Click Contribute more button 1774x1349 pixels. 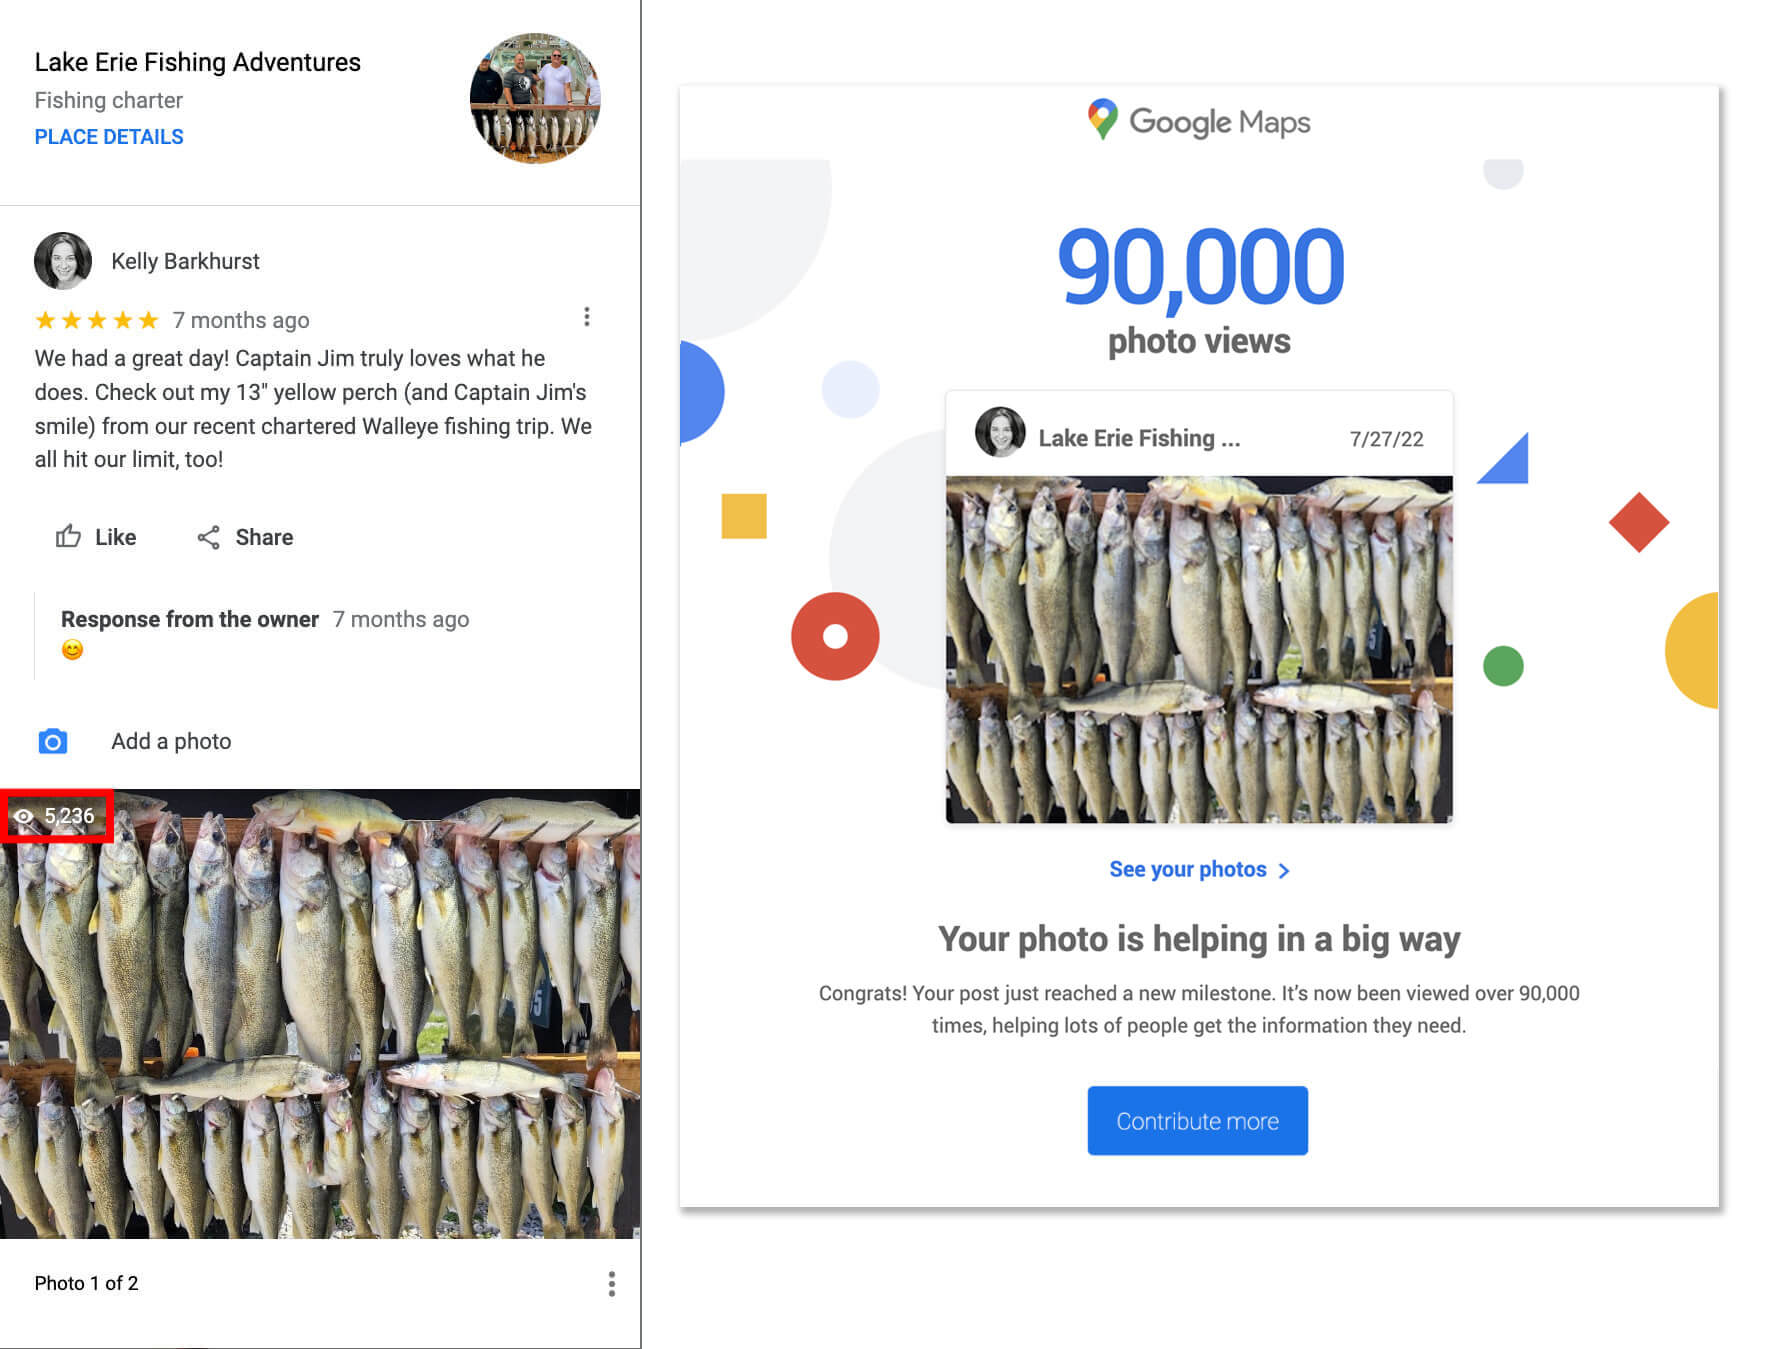coord(1198,1121)
